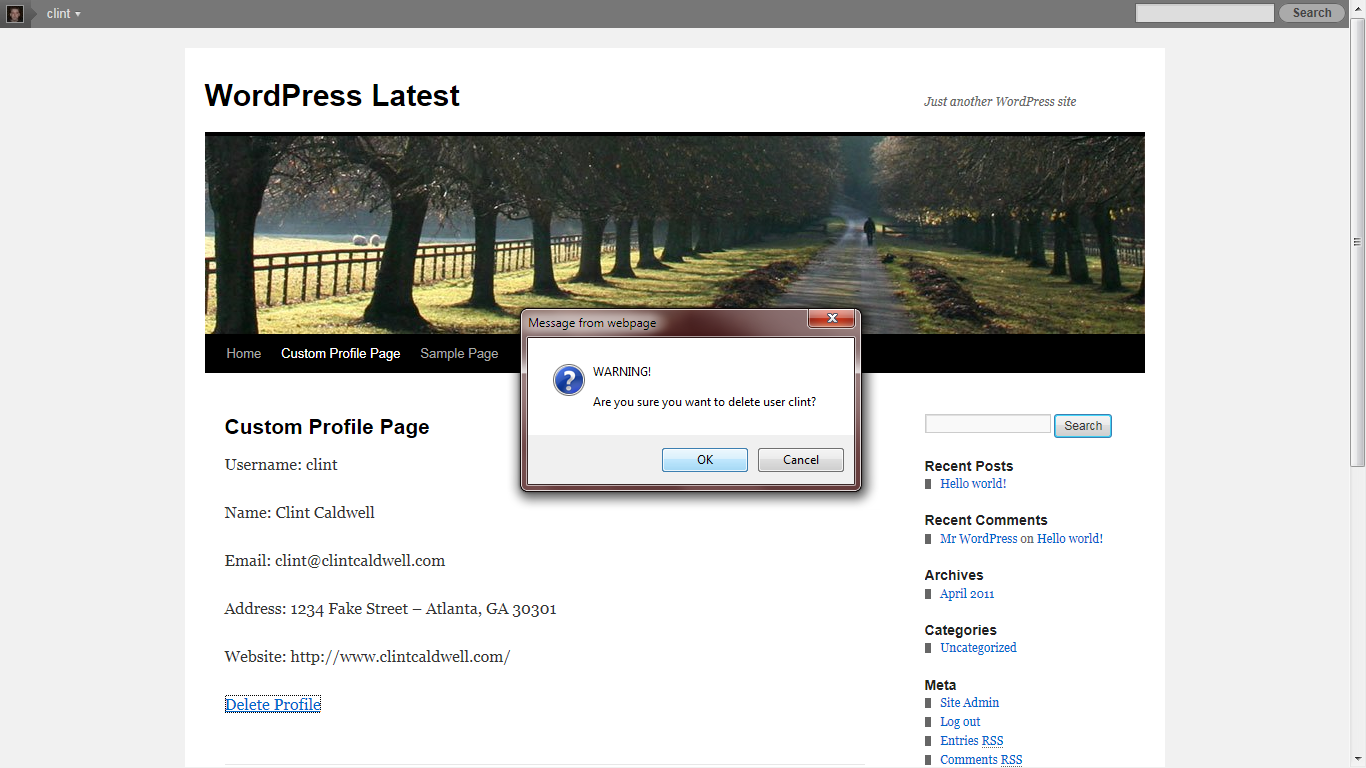Go to the Sample Page menu item
The image size is (1366, 768).
459,353
